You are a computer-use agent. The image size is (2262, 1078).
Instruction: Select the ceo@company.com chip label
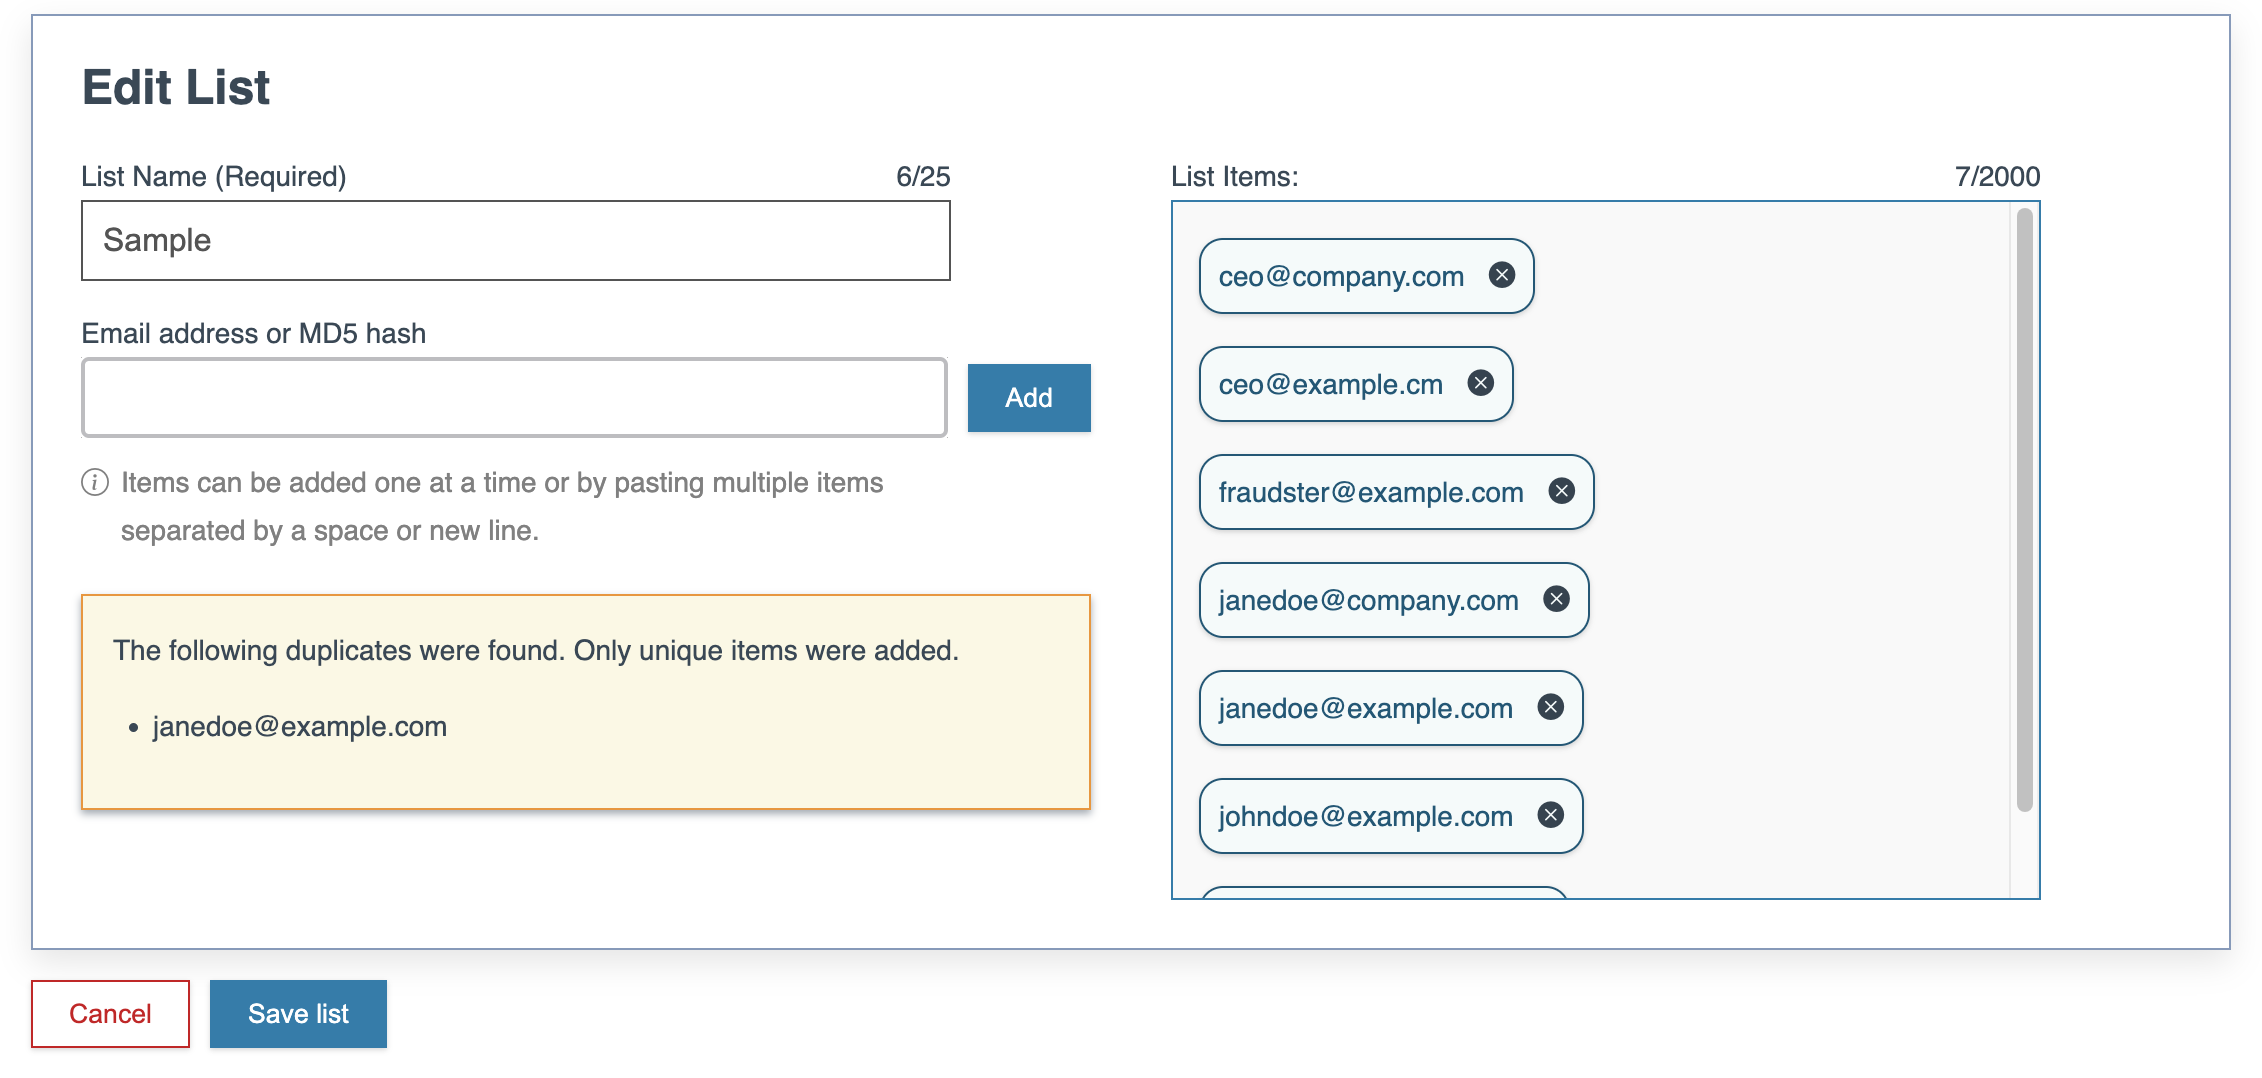click(x=1340, y=277)
